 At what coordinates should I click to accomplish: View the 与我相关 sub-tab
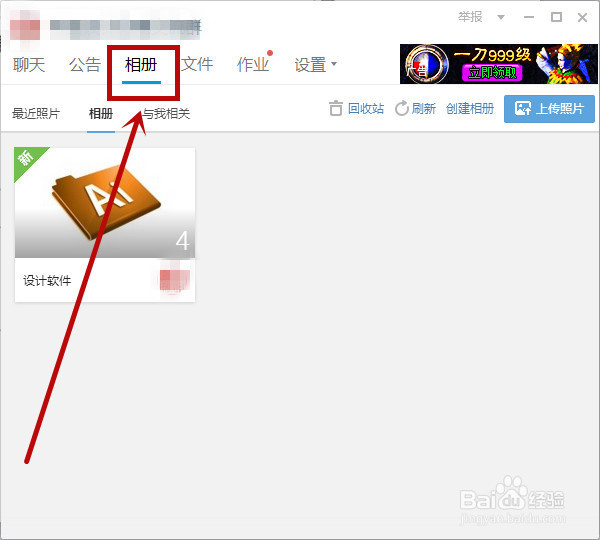[x=166, y=114]
